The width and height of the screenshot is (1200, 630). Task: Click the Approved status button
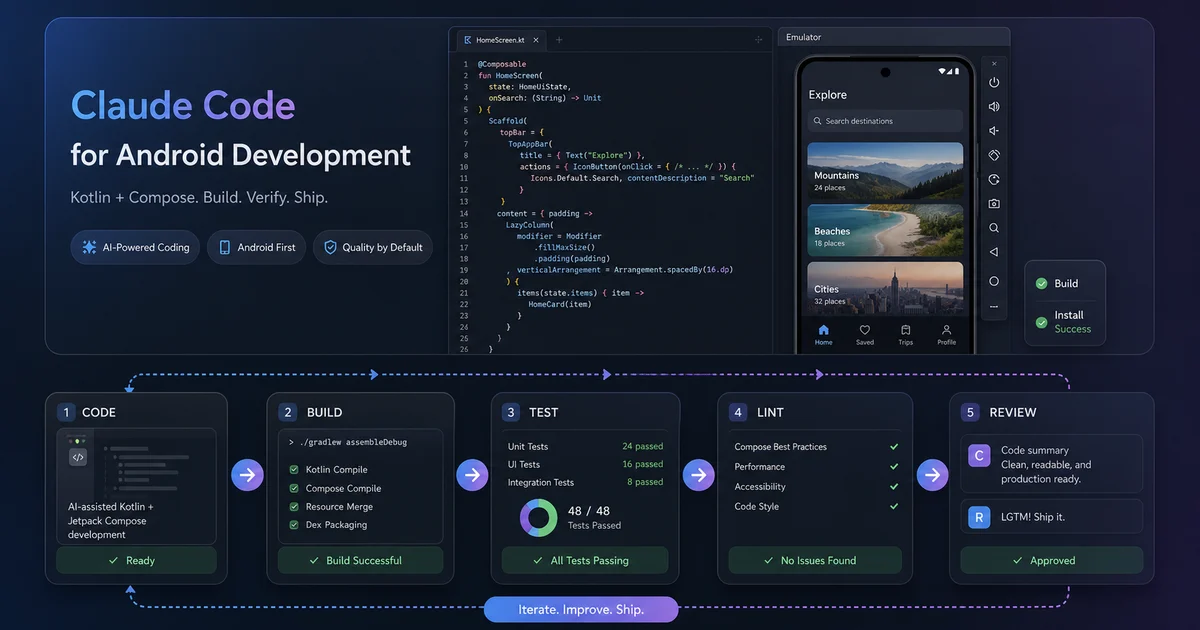[x=1051, y=560]
